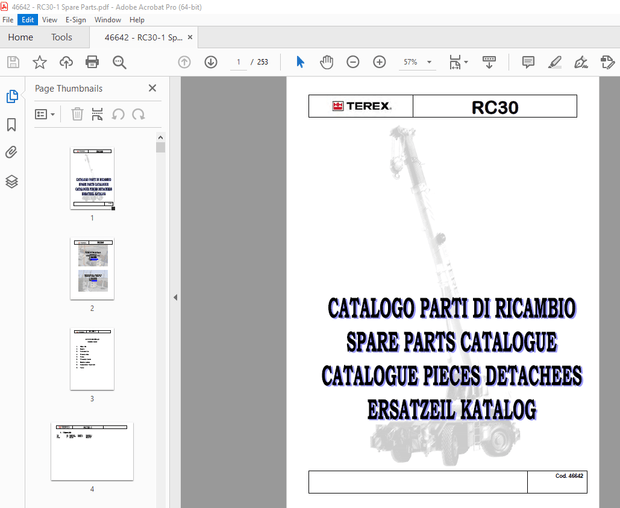
Task: Open Page Thumbnails sidebar icon
Action: (x=12, y=96)
